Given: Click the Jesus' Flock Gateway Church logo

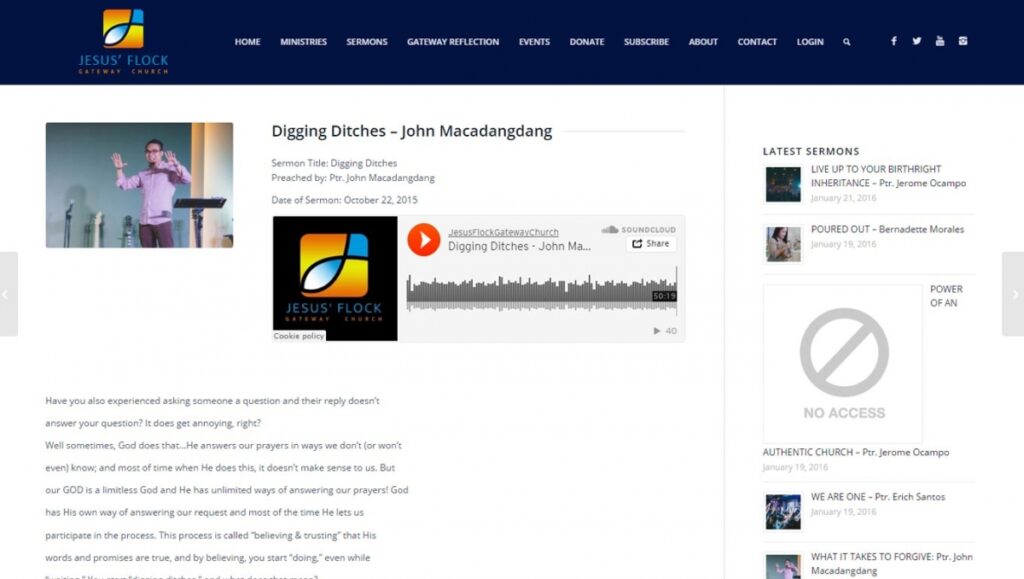Looking at the screenshot, I should click(123, 42).
